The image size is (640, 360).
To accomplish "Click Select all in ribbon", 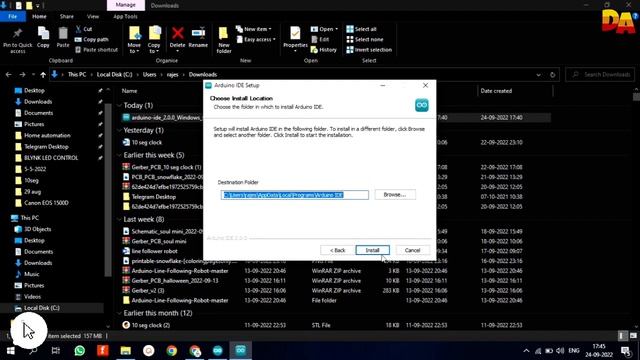I will [362, 29].
